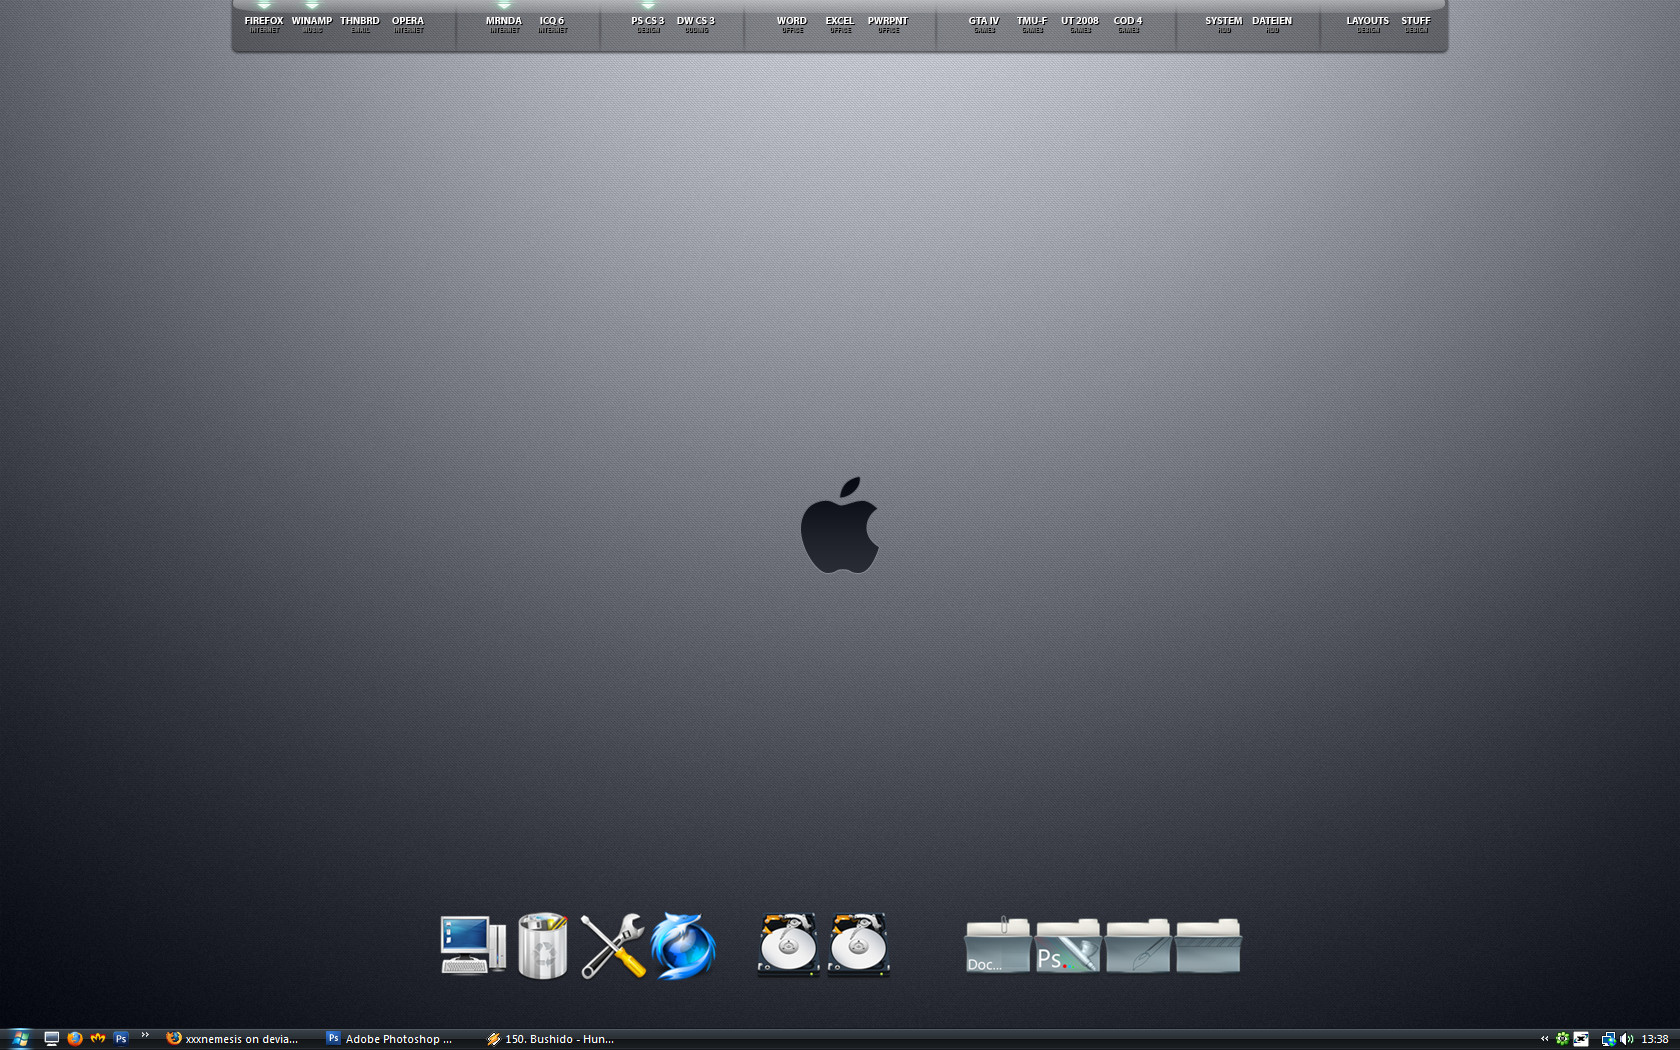Click the Show Desktop quick launch icon
This screenshot has width=1680, height=1050.
click(x=51, y=1039)
